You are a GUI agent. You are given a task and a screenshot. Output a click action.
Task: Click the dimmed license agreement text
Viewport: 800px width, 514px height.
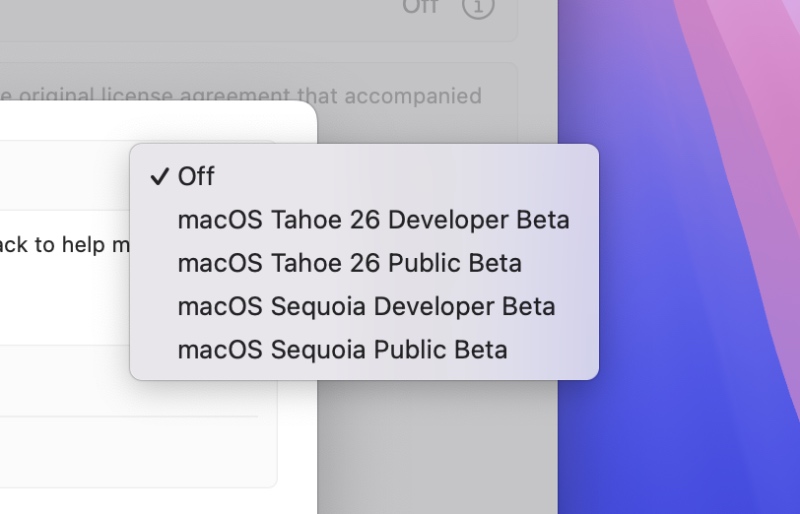(240, 97)
